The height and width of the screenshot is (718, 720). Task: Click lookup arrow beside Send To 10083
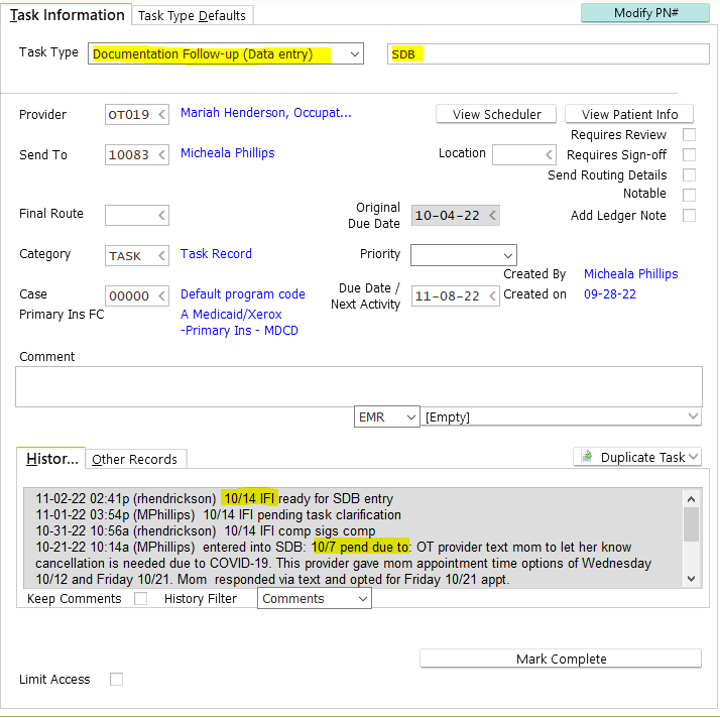click(162, 155)
